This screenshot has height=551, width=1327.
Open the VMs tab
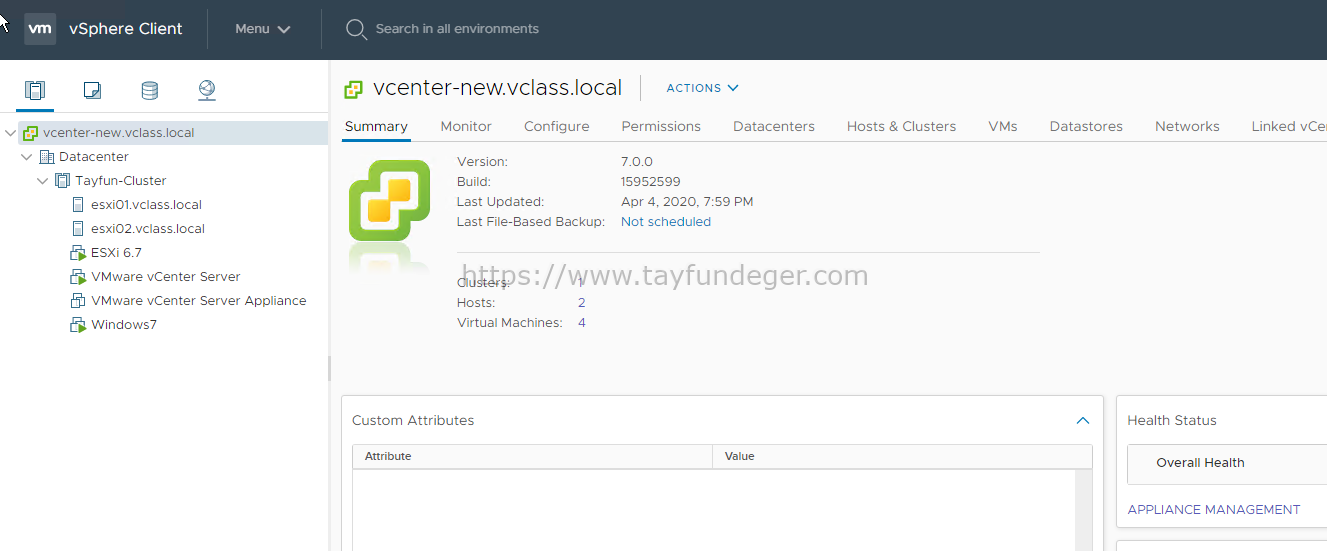pos(1003,127)
